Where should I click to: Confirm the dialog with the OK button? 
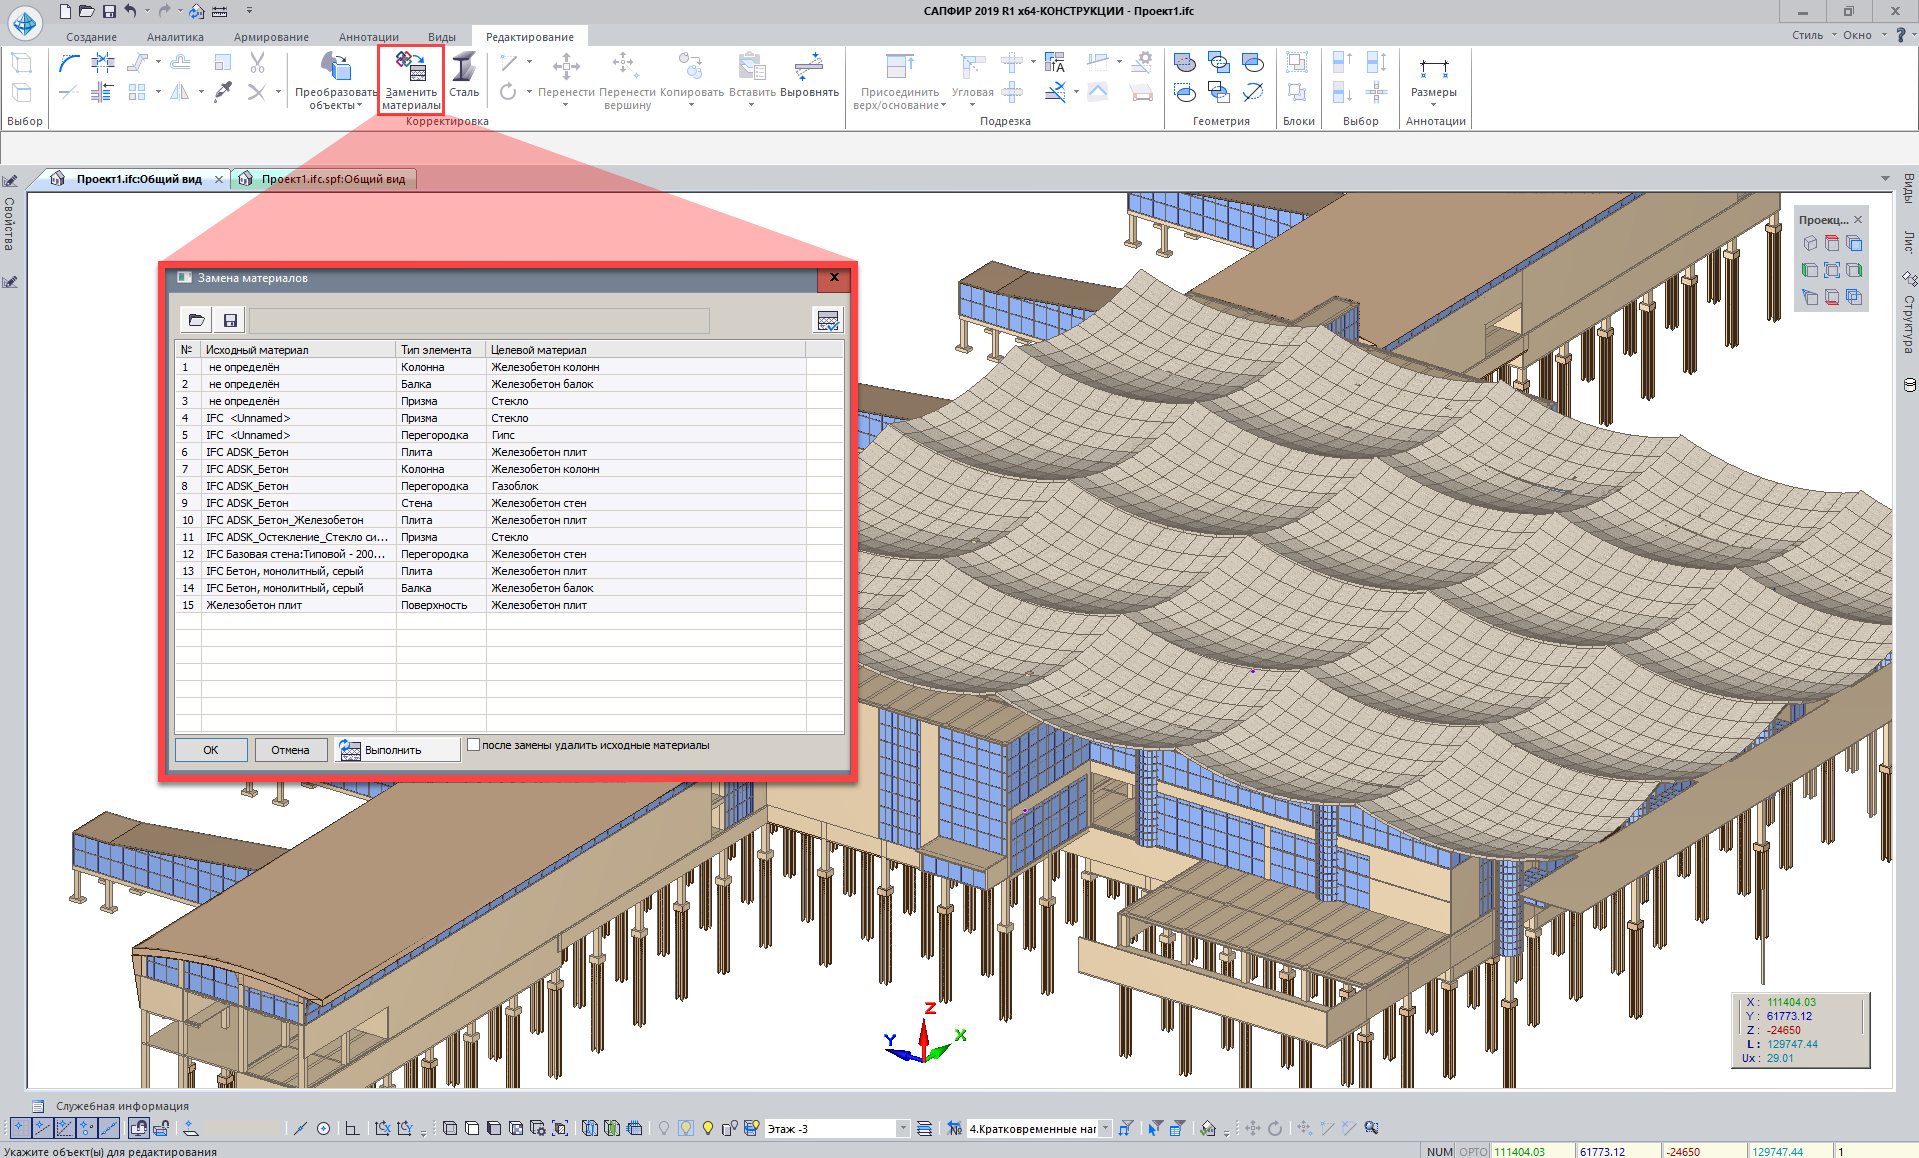(211, 750)
